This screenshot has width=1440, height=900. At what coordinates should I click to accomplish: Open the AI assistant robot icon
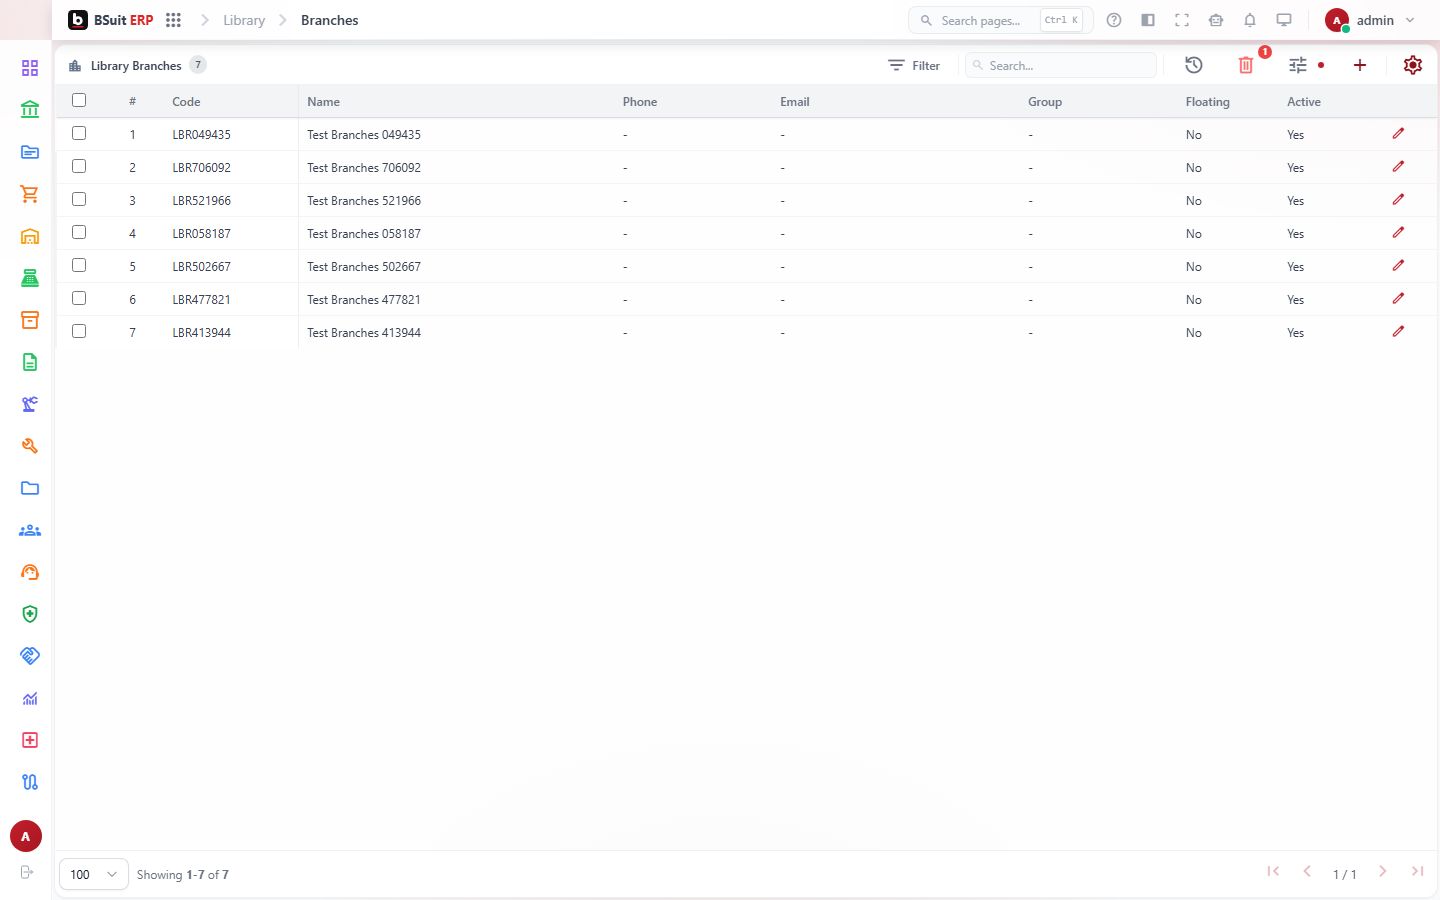pos(1216,20)
